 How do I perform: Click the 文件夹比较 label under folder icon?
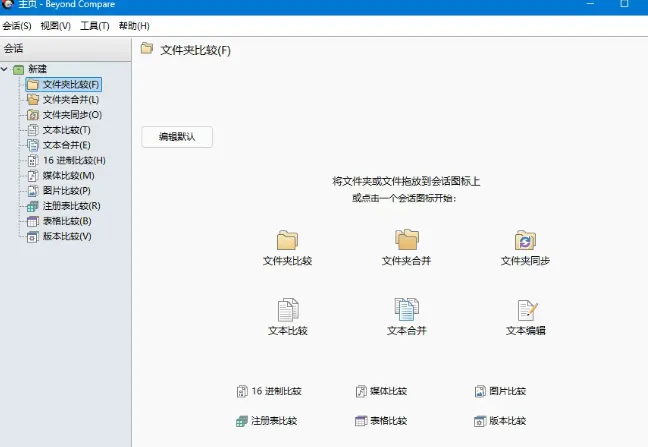(x=287, y=261)
